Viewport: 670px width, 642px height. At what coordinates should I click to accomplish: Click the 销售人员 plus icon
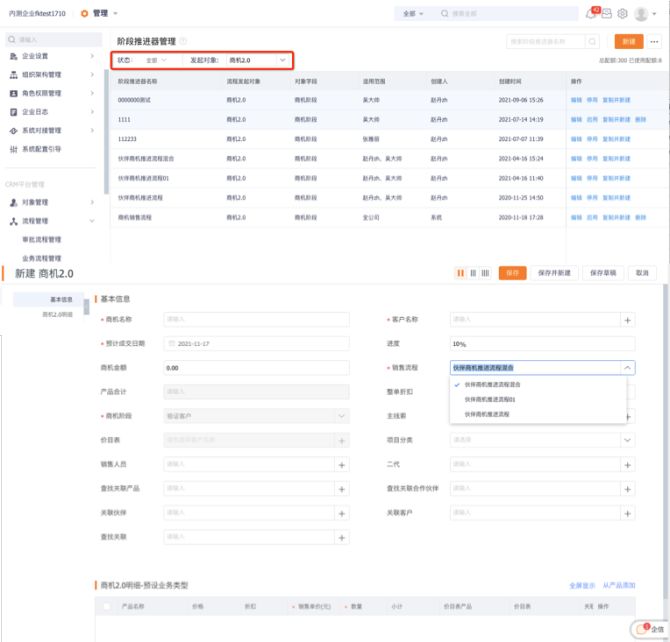coord(342,465)
